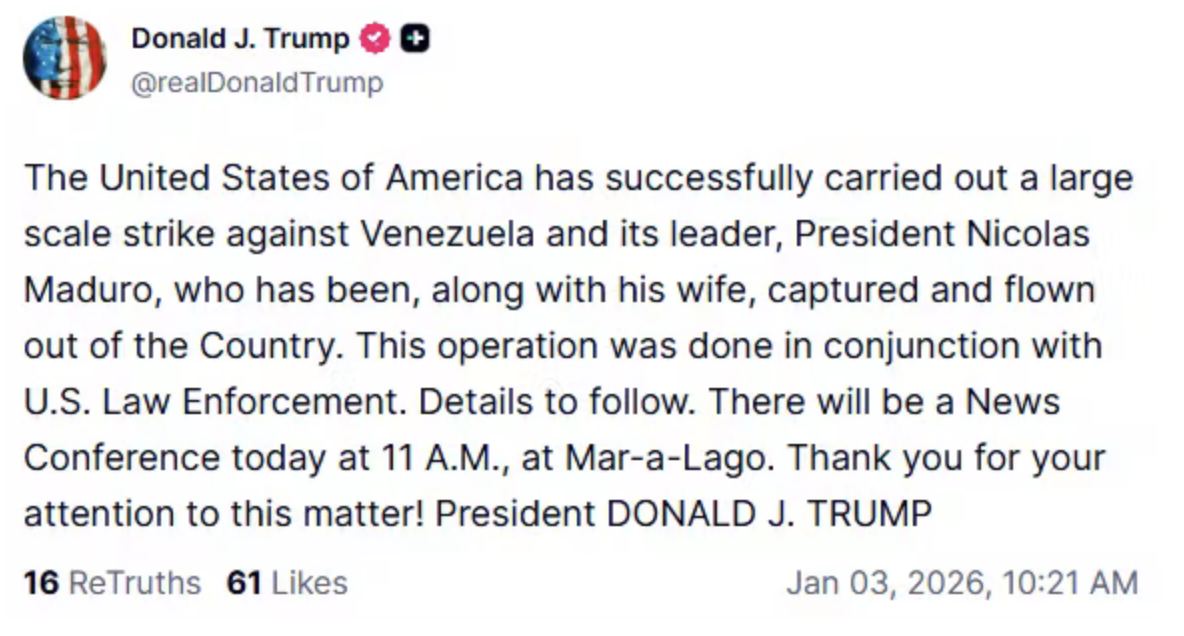Image resolution: width=1184 pixels, height=636 pixels.
Task: Open the @realDonaldTrump handle link
Action: pos(257,82)
